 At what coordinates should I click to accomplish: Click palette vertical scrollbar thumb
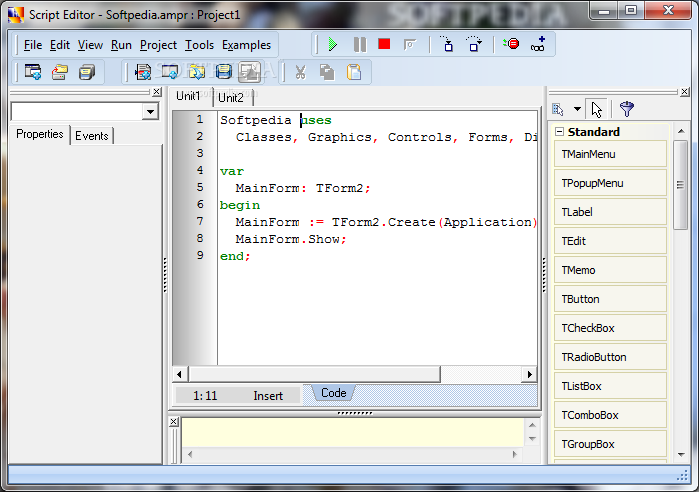[680, 184]
